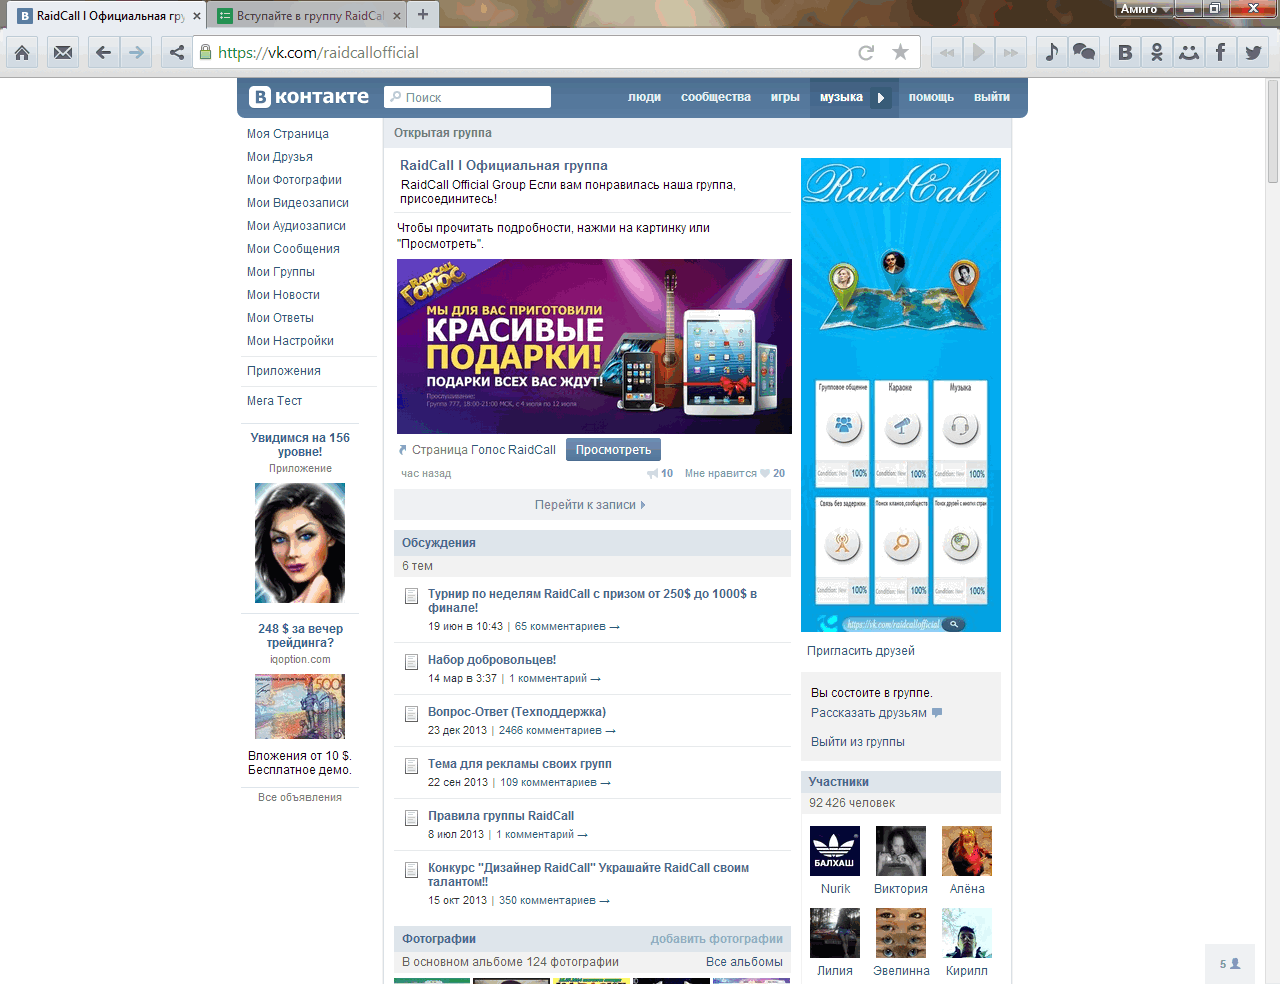Screen dimensions: 1280x984
Task: Open member Nurik's avatar
Action: pos(835,851)
